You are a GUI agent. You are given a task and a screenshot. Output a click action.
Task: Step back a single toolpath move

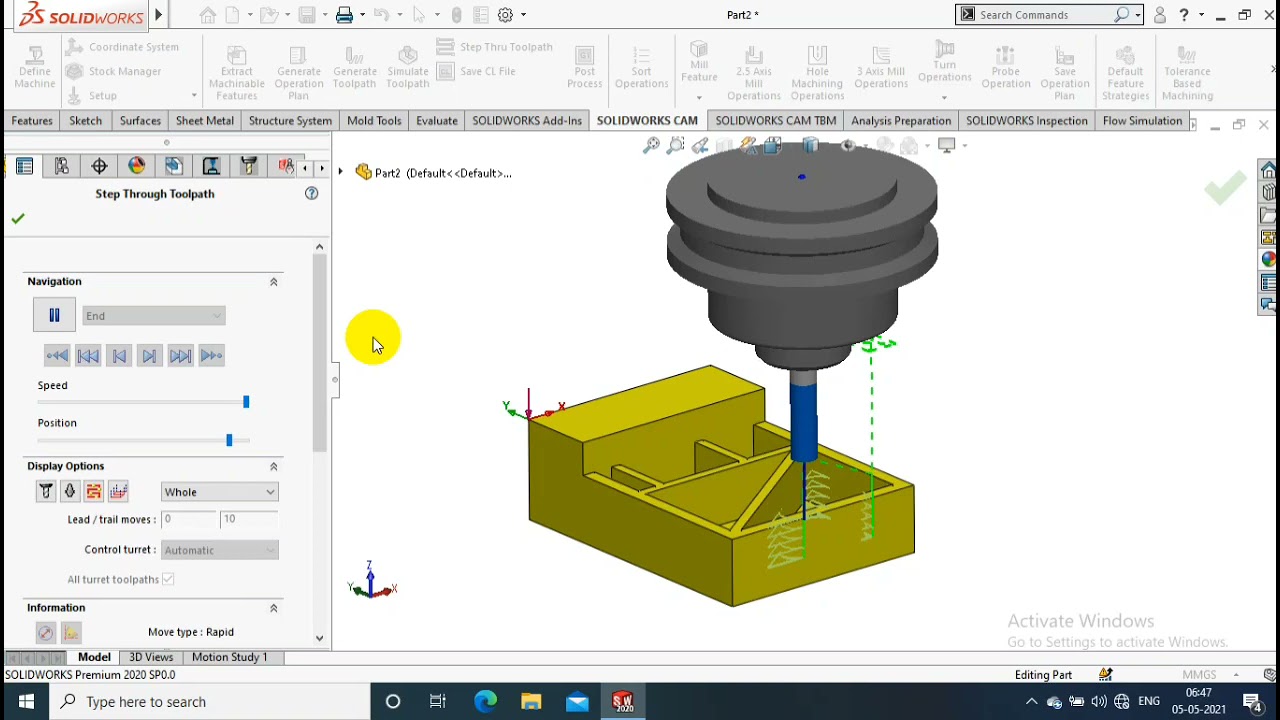coord(119,356)
